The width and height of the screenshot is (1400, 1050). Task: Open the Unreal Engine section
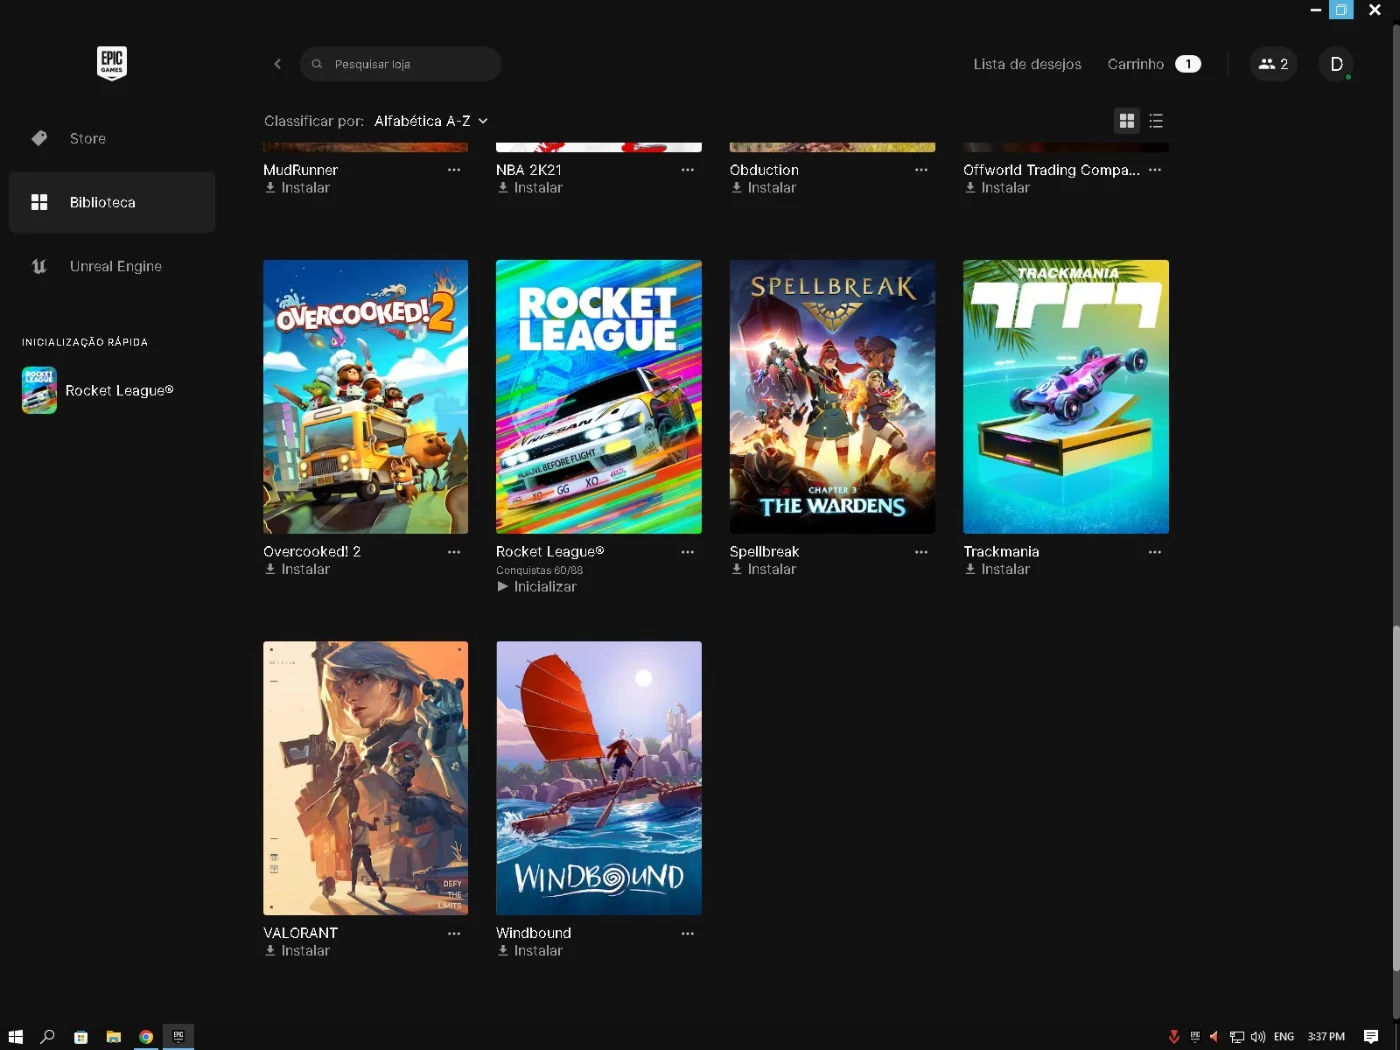tap(112, 266)
